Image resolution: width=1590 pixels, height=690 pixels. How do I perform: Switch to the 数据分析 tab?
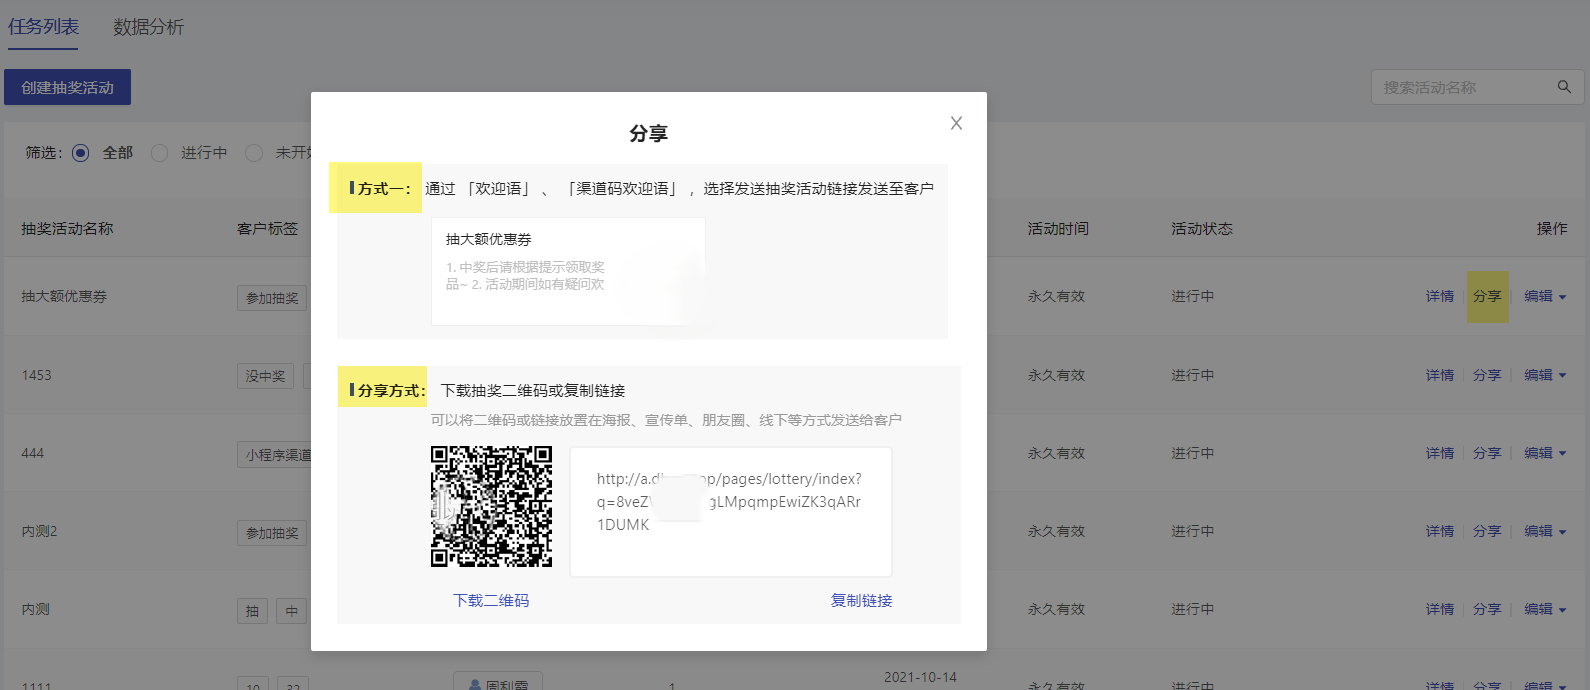tap(148, 27)
